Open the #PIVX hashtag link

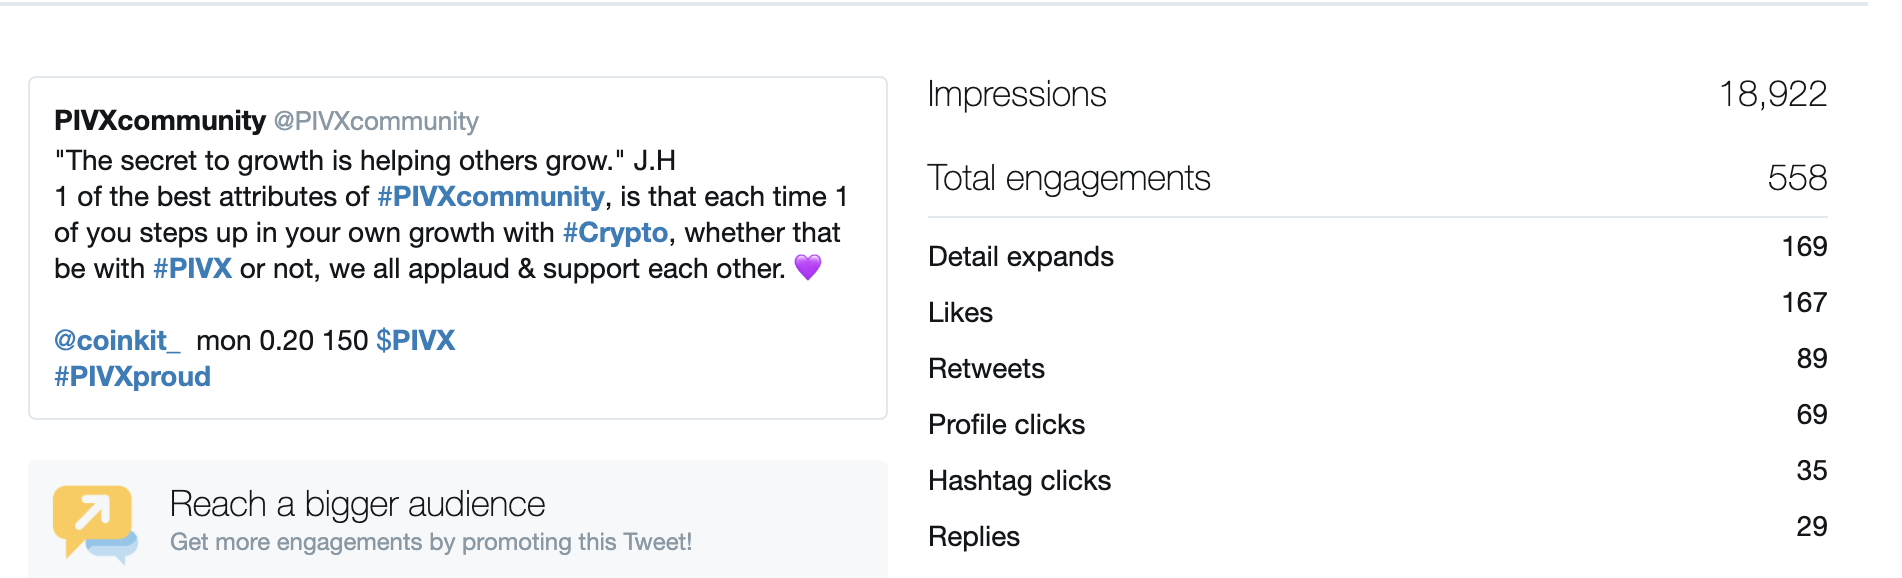pos(192,268)
